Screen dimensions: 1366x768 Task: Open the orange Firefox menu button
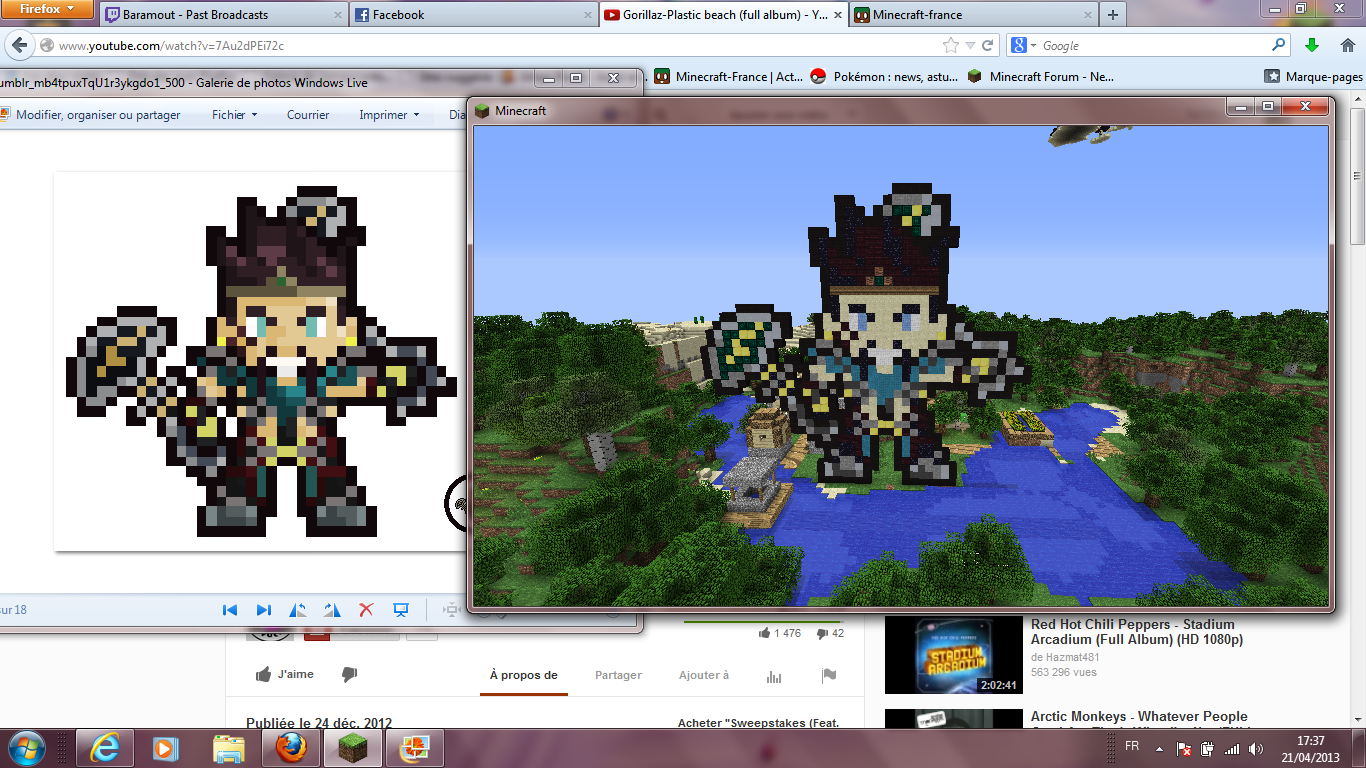47,9
